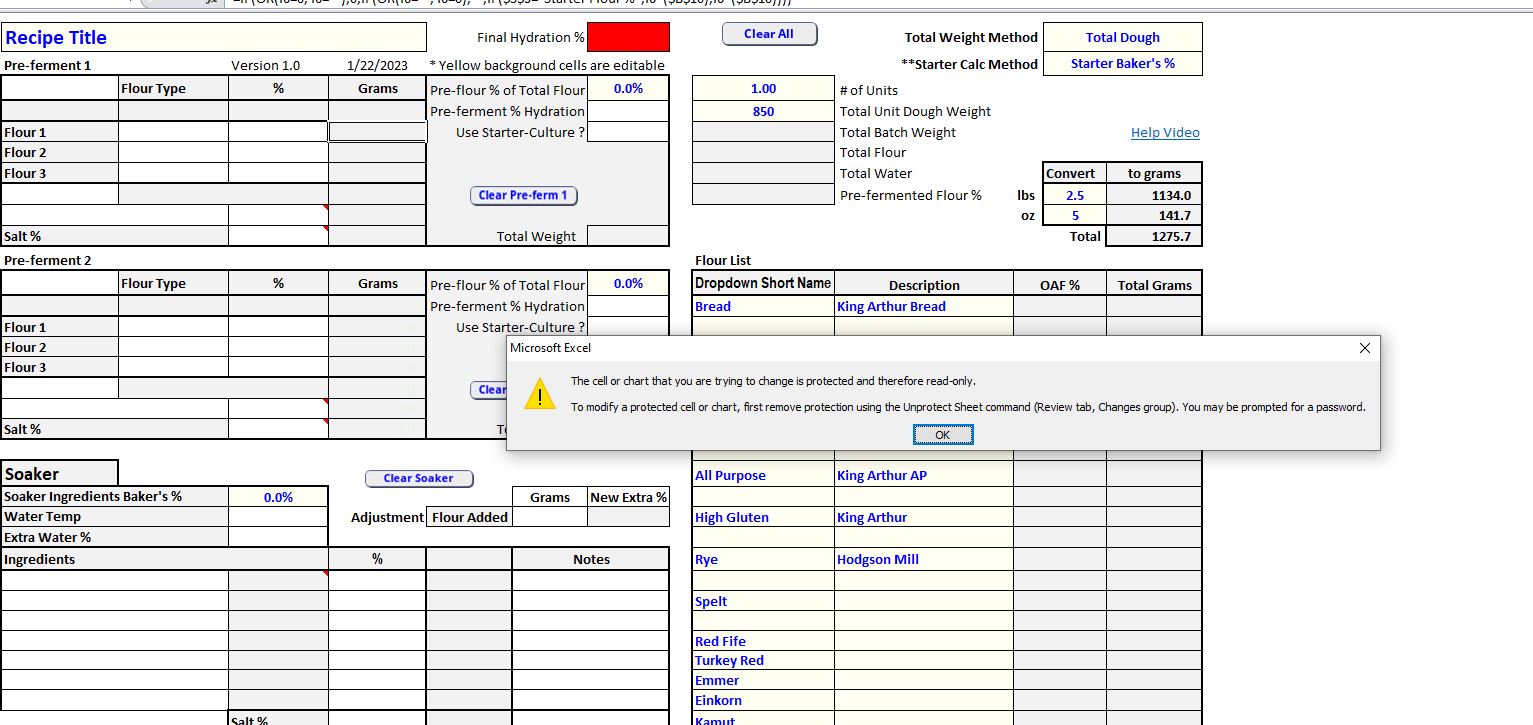The height and width of the screenshot is (725, 1533).
Task: Click the Soaker section heading
Action: click(x=60, y=474)
